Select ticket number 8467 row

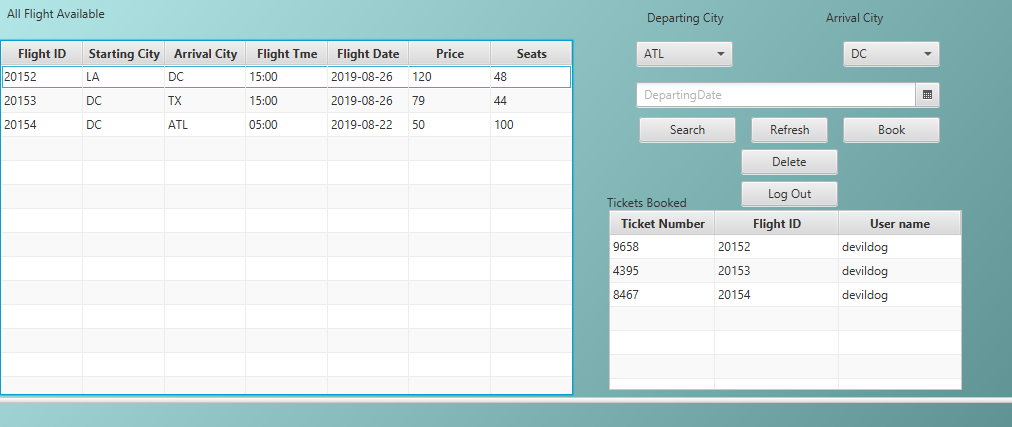(x=785, y=295)
